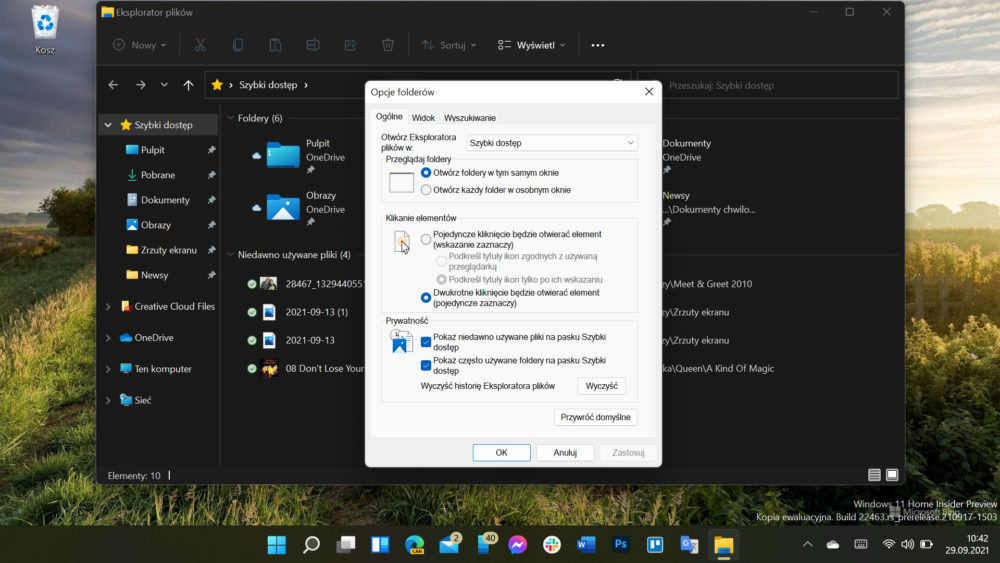This screenshot has width=1000, height=563.
Task: Click the OneDrive cloud tray icon
Action: [833, 545]
